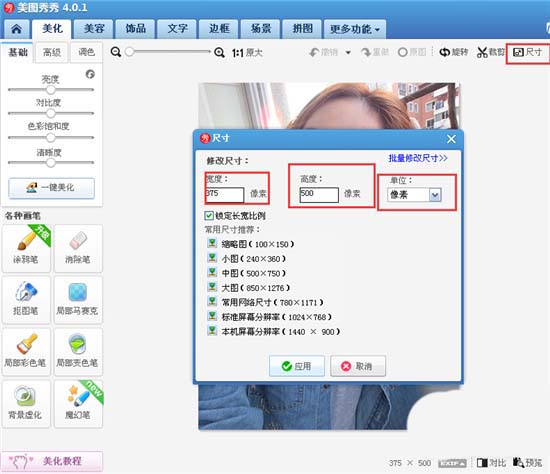The height and width of the screenshot is (474, 550).
Task: Choose the 常用网络尺寸 (780×1171) preset
Action: click(x=265, y=302)
